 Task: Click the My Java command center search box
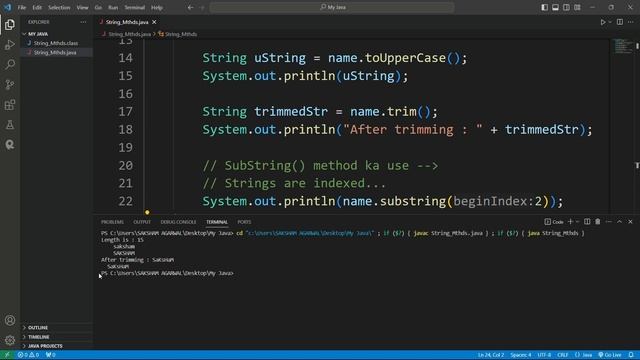[332, 7]
